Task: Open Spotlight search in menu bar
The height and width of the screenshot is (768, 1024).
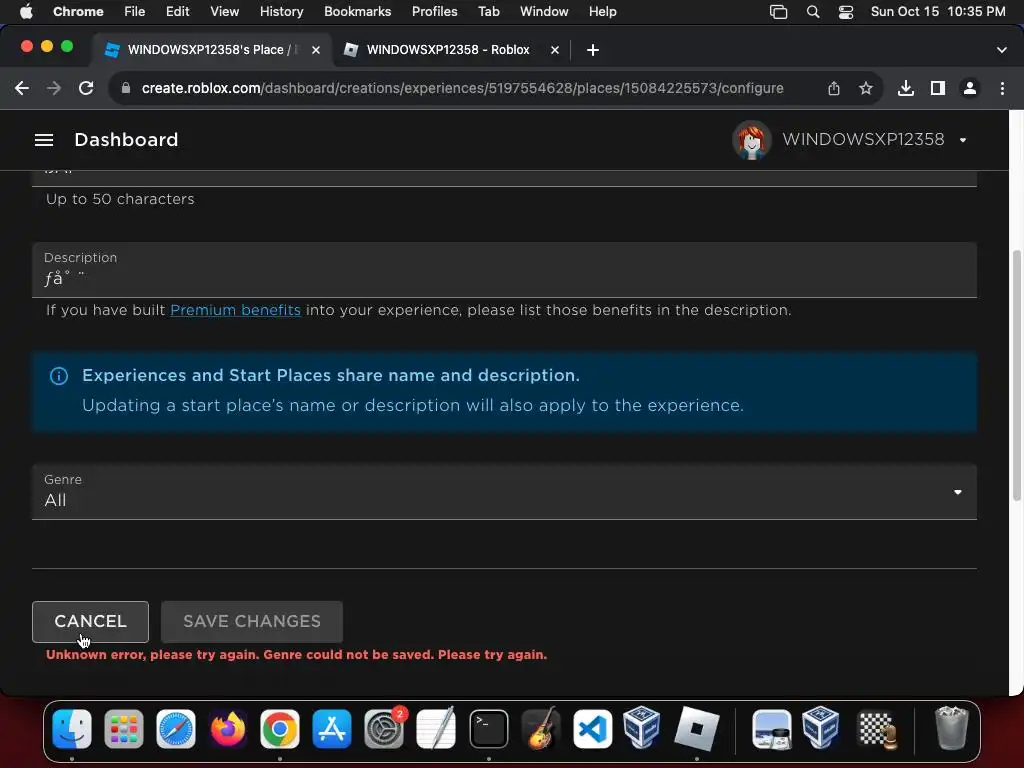Action: click(x=813, y=12)
